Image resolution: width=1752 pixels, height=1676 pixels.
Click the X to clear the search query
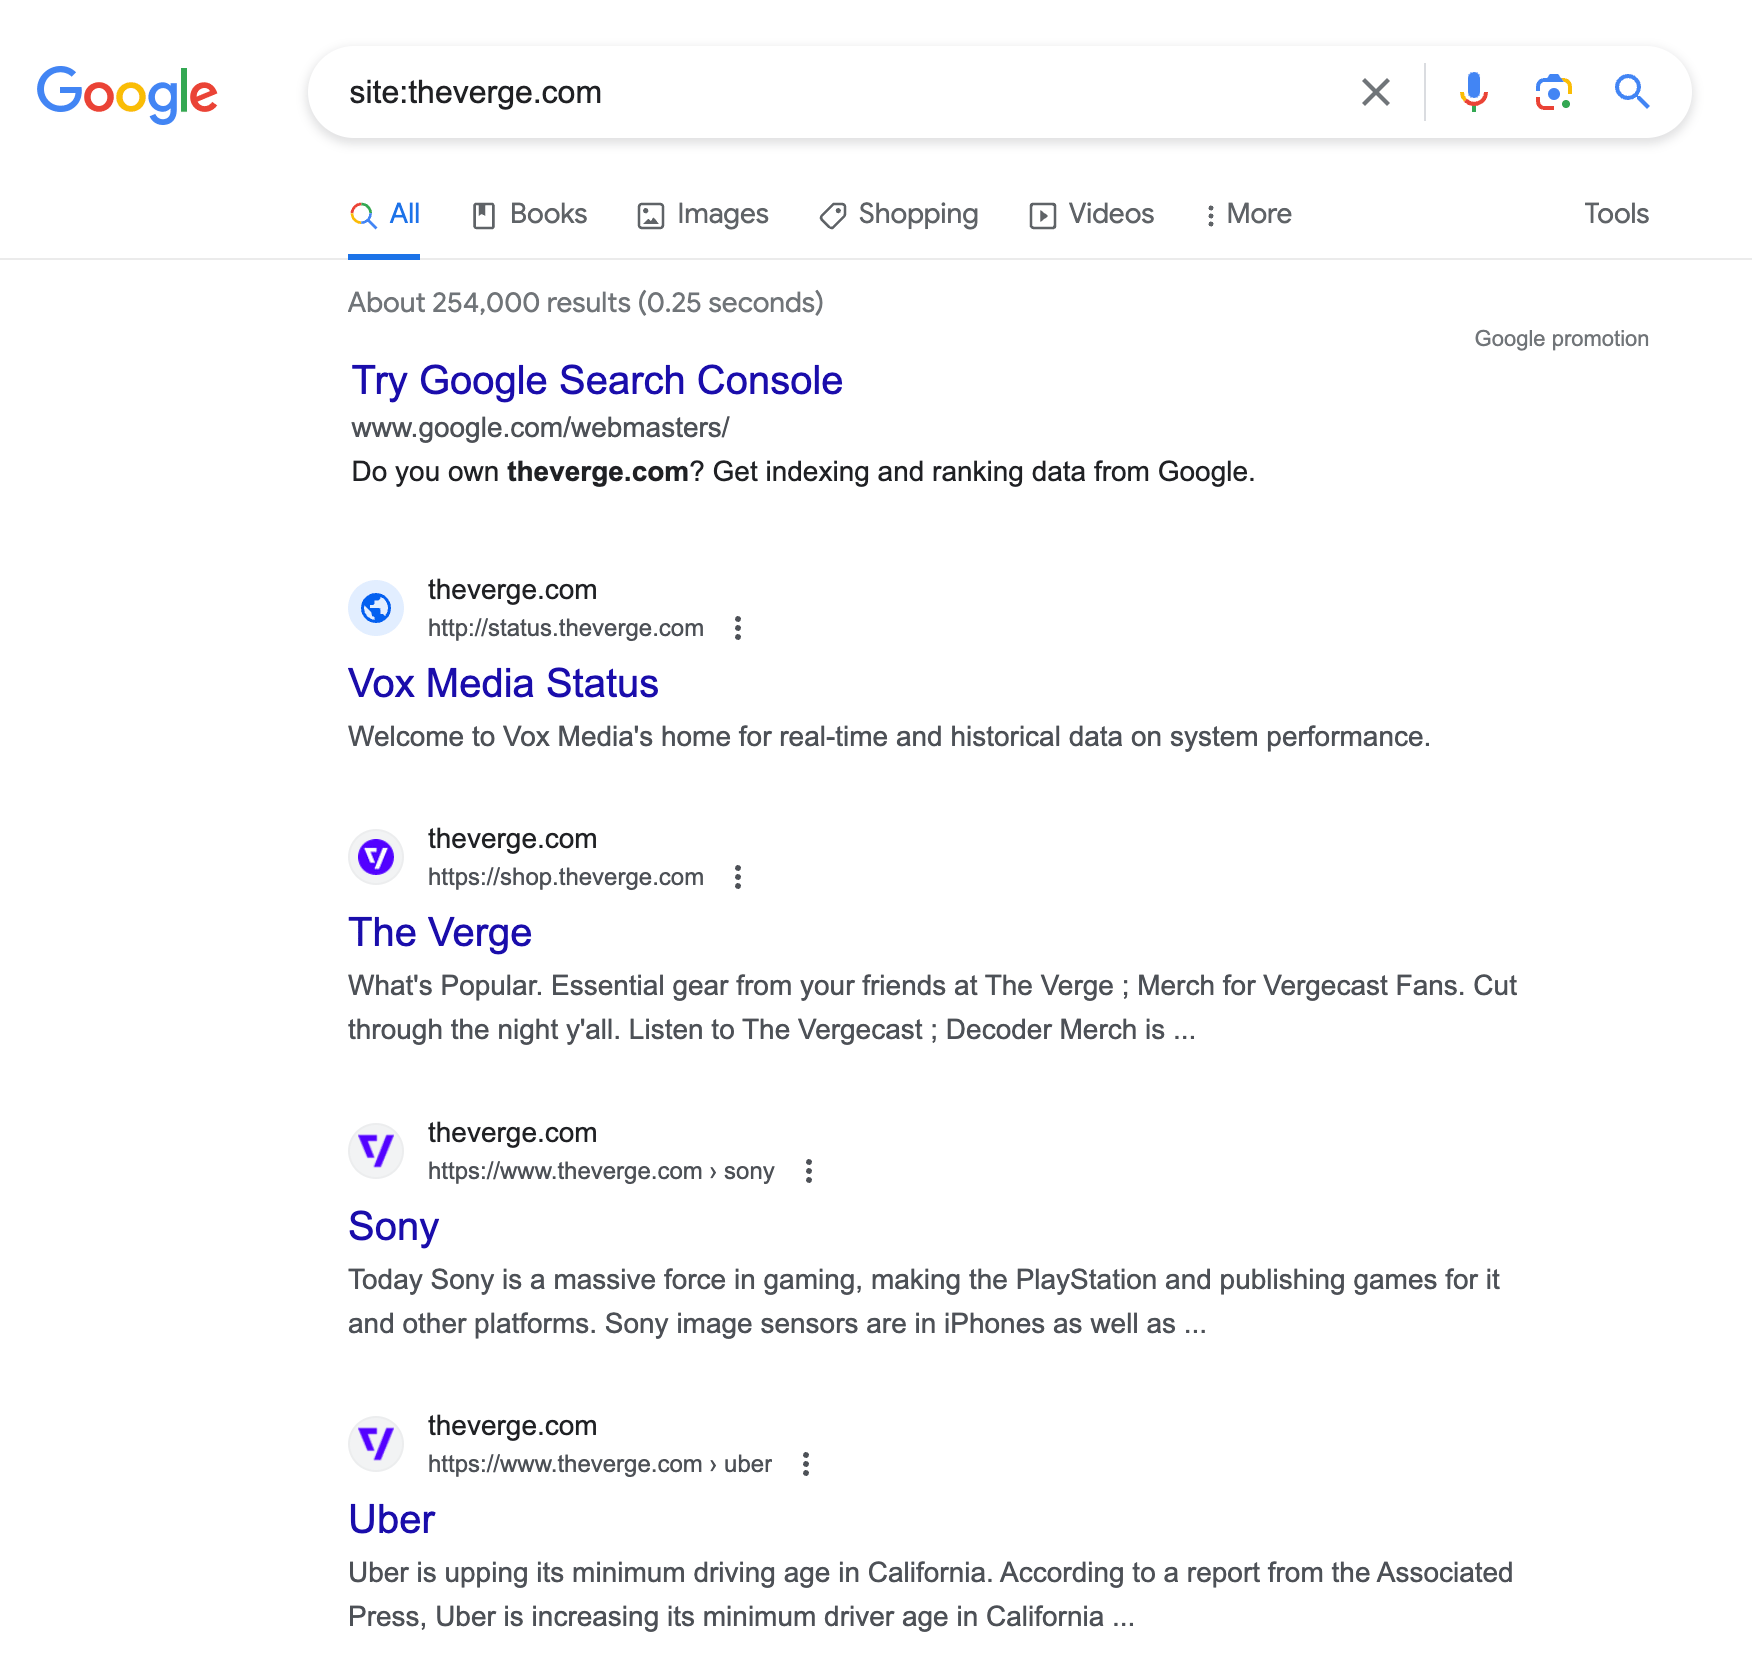pyautogui.click(x=1376, y=92)
